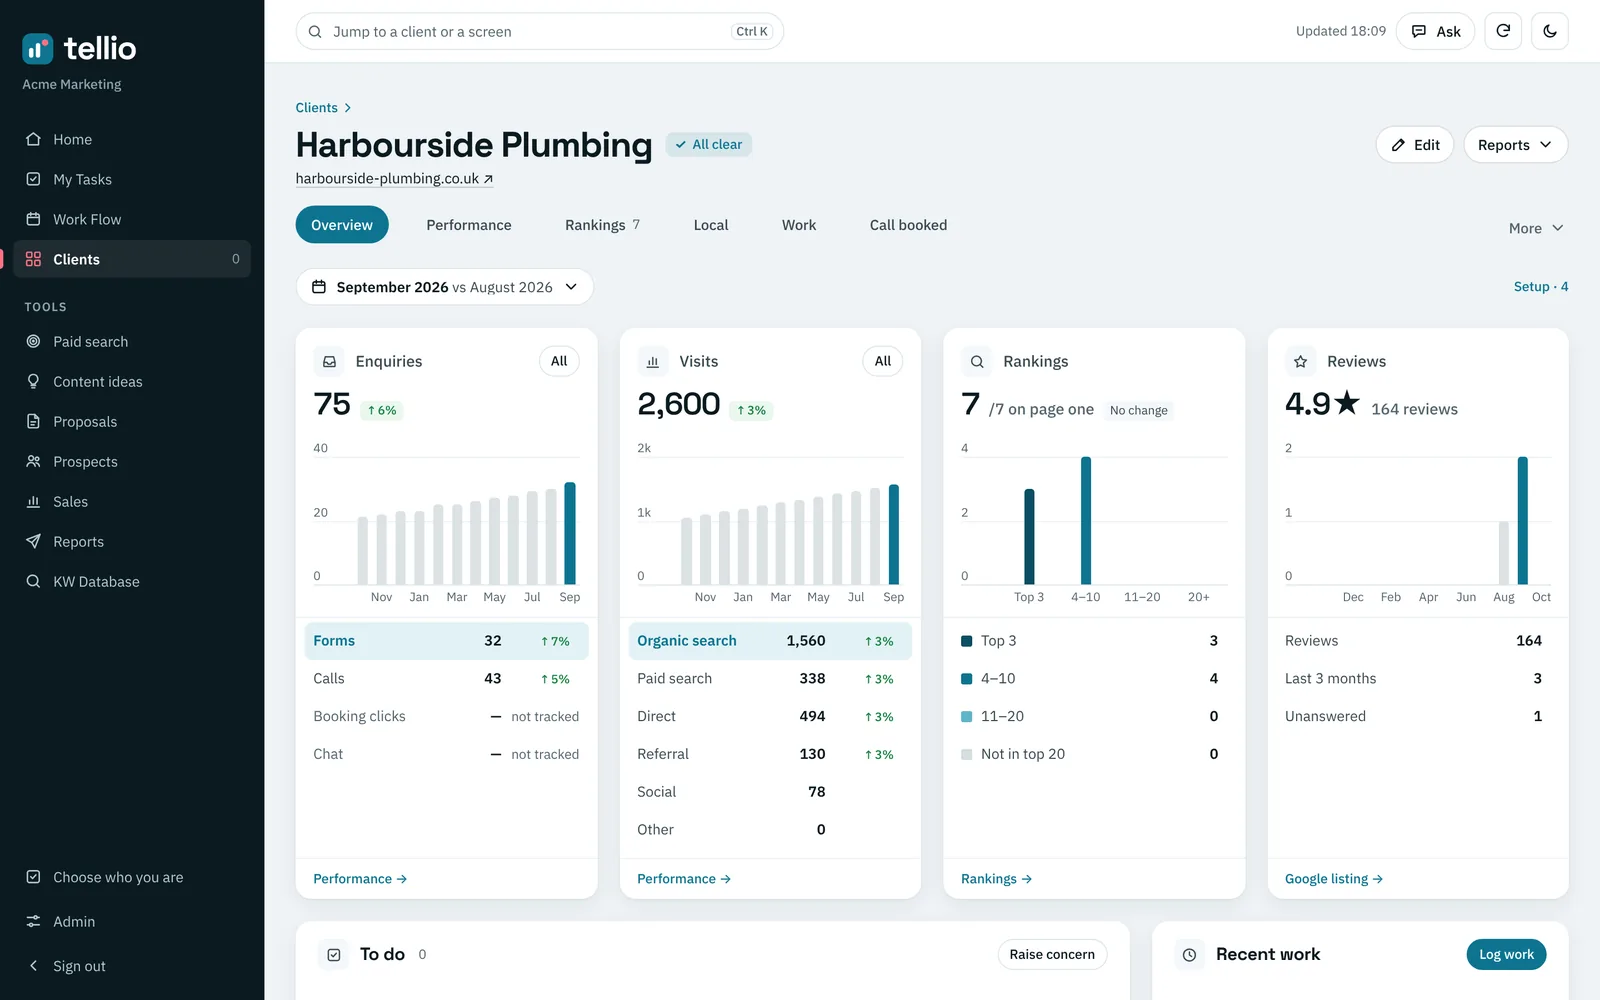
Task: Click the Recent work clock icon
Action: 1189,955
